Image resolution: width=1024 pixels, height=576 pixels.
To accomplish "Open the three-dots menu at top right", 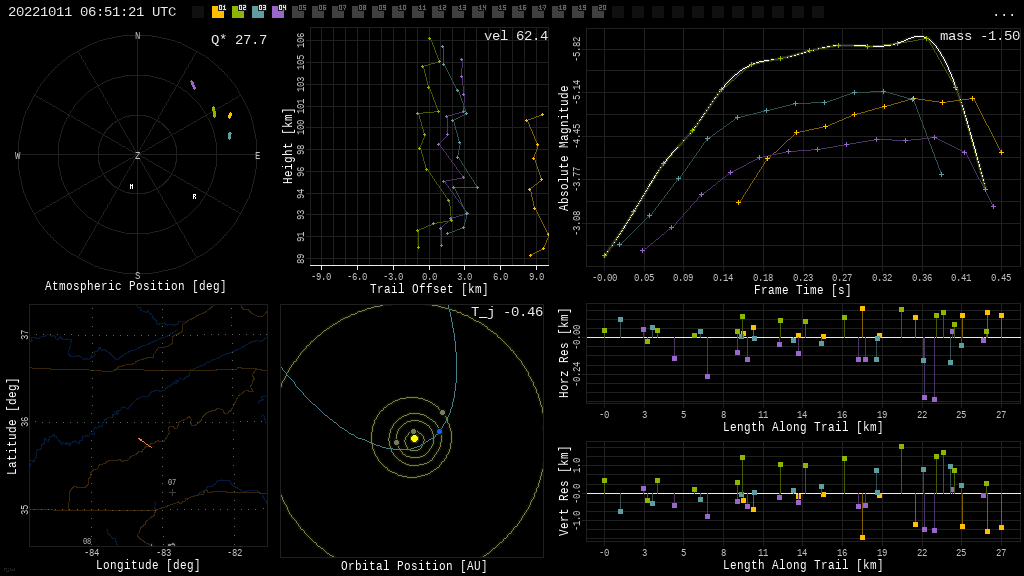I will 1003,13.
